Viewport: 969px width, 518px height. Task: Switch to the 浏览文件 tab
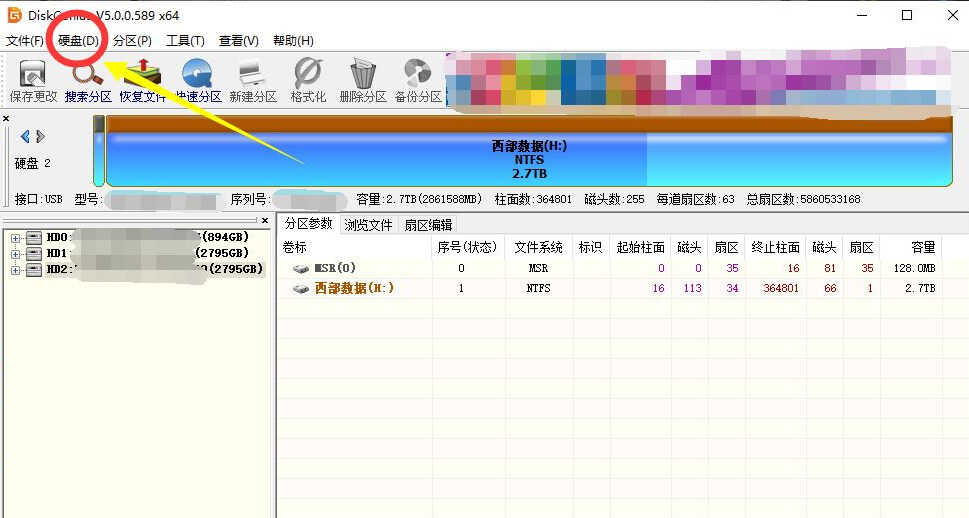click(x=368, y=225)
